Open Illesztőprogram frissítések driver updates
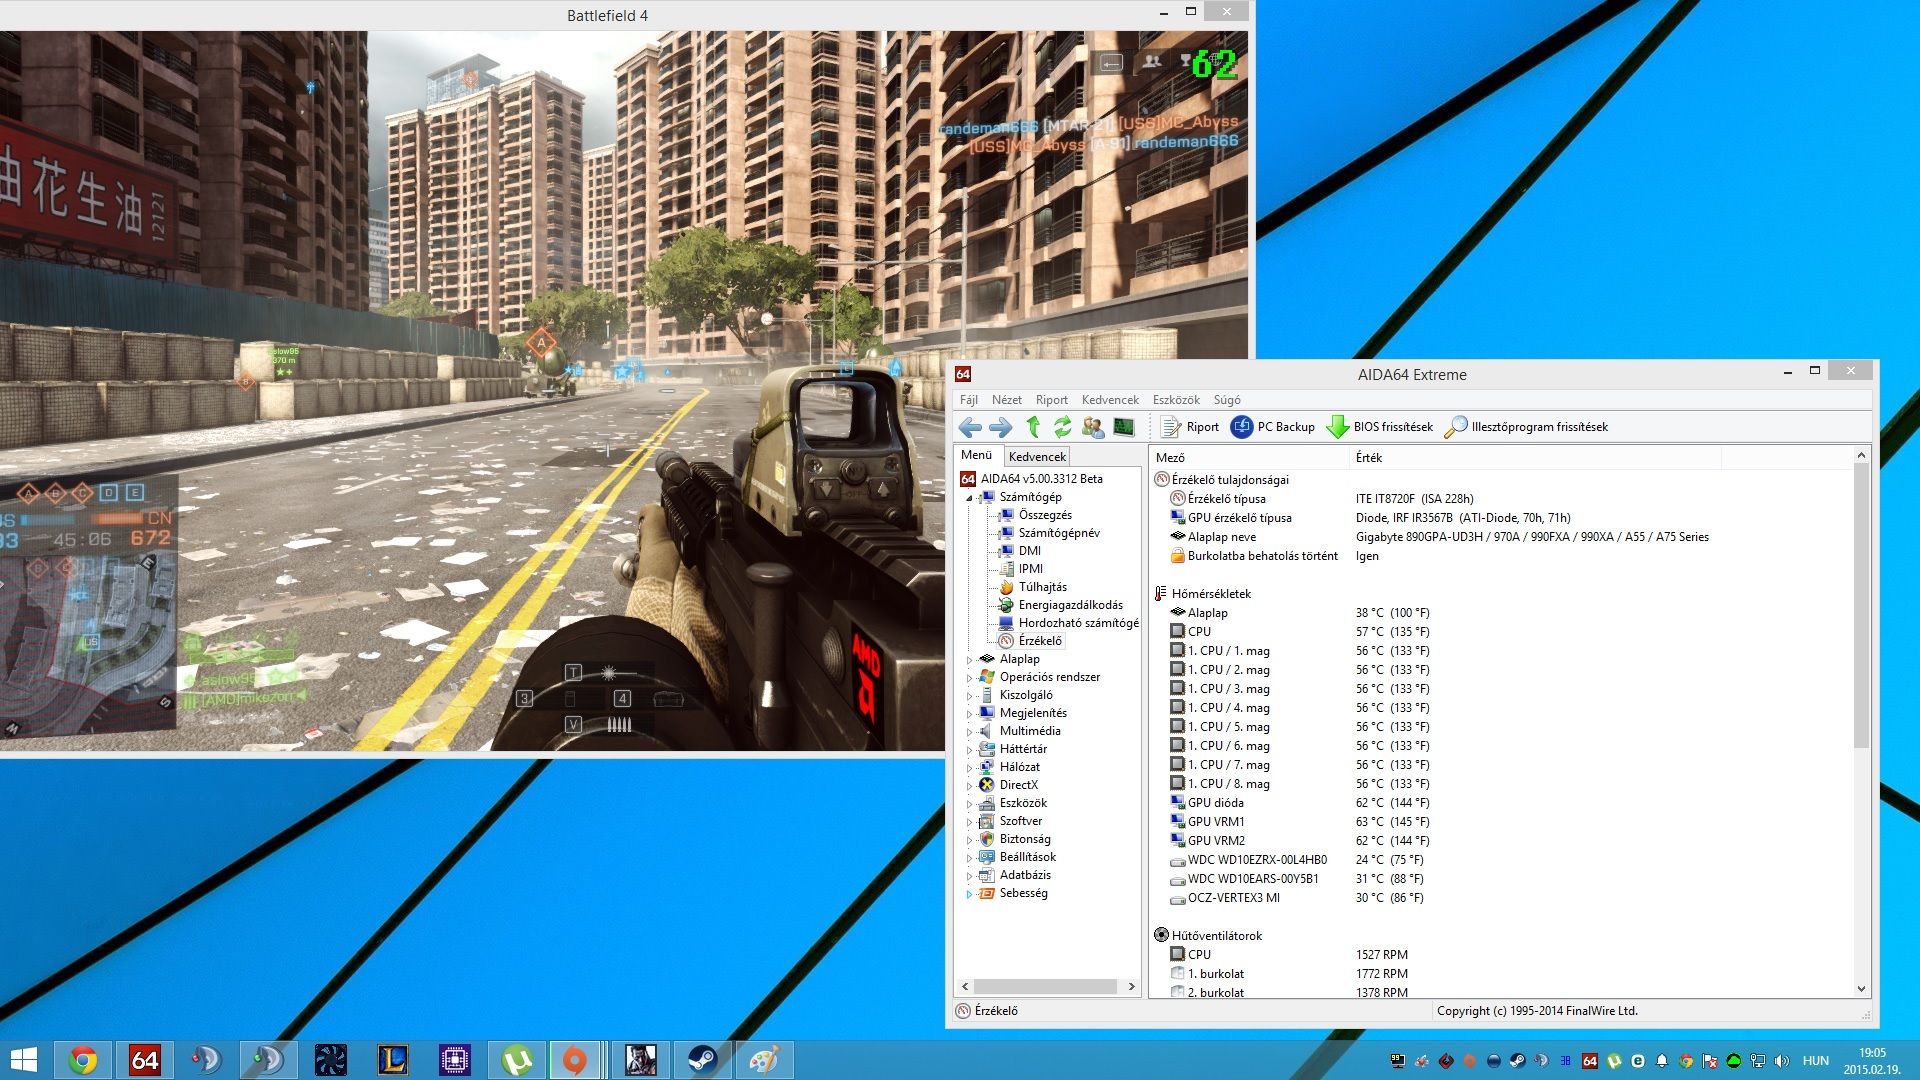The width and height of the screenshot is (1920, 1080). (x=1527, y=427)
